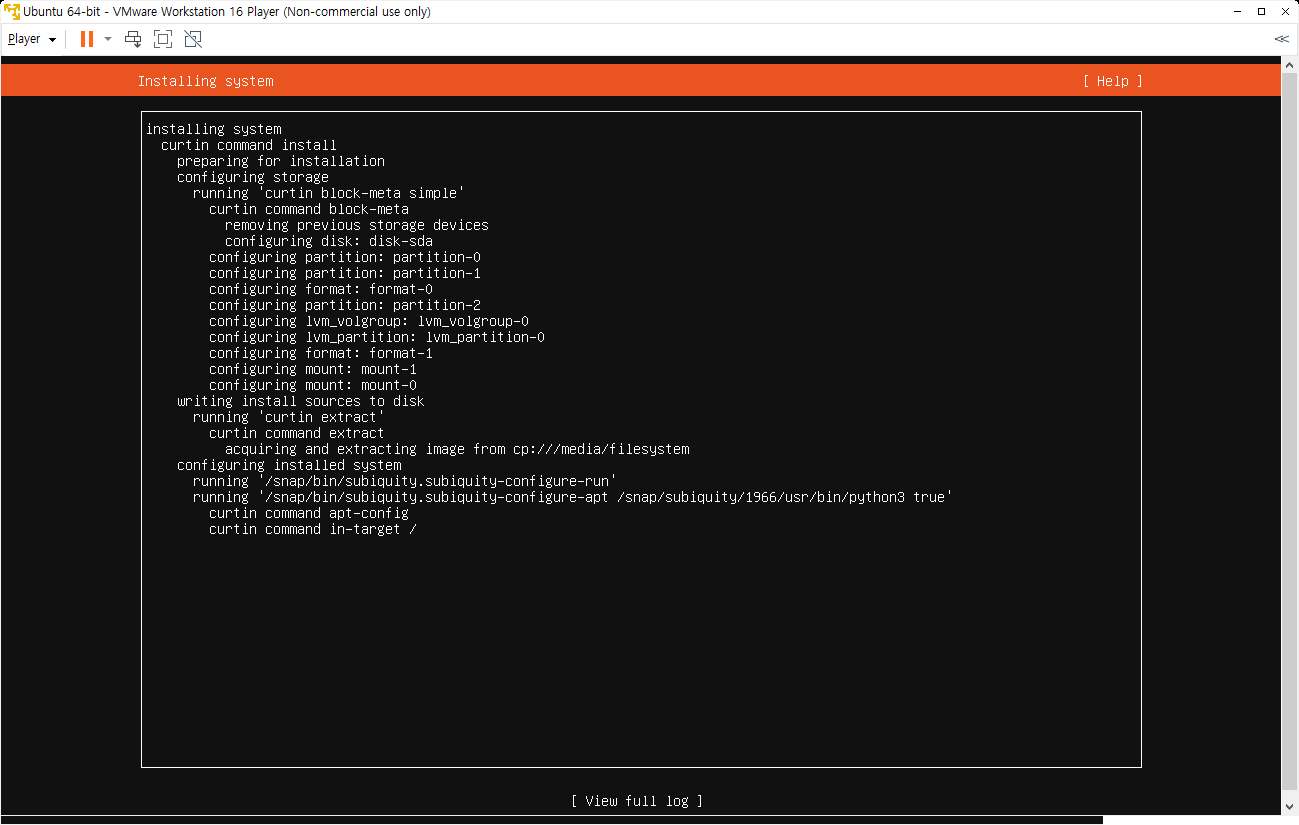Viewport: 1299px width, 825px height.
Task: Click the 'curtin command block-meta' line
Action: pyautogui.click(x=309, y=209)
